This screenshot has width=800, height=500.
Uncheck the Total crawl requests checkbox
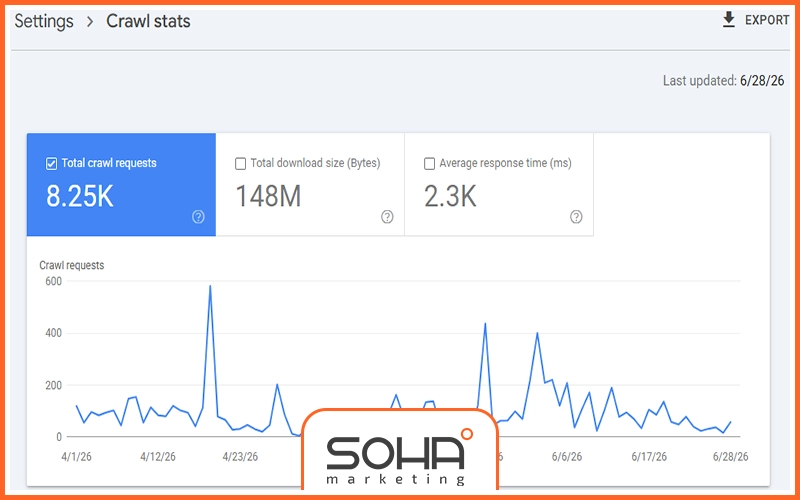52,164
